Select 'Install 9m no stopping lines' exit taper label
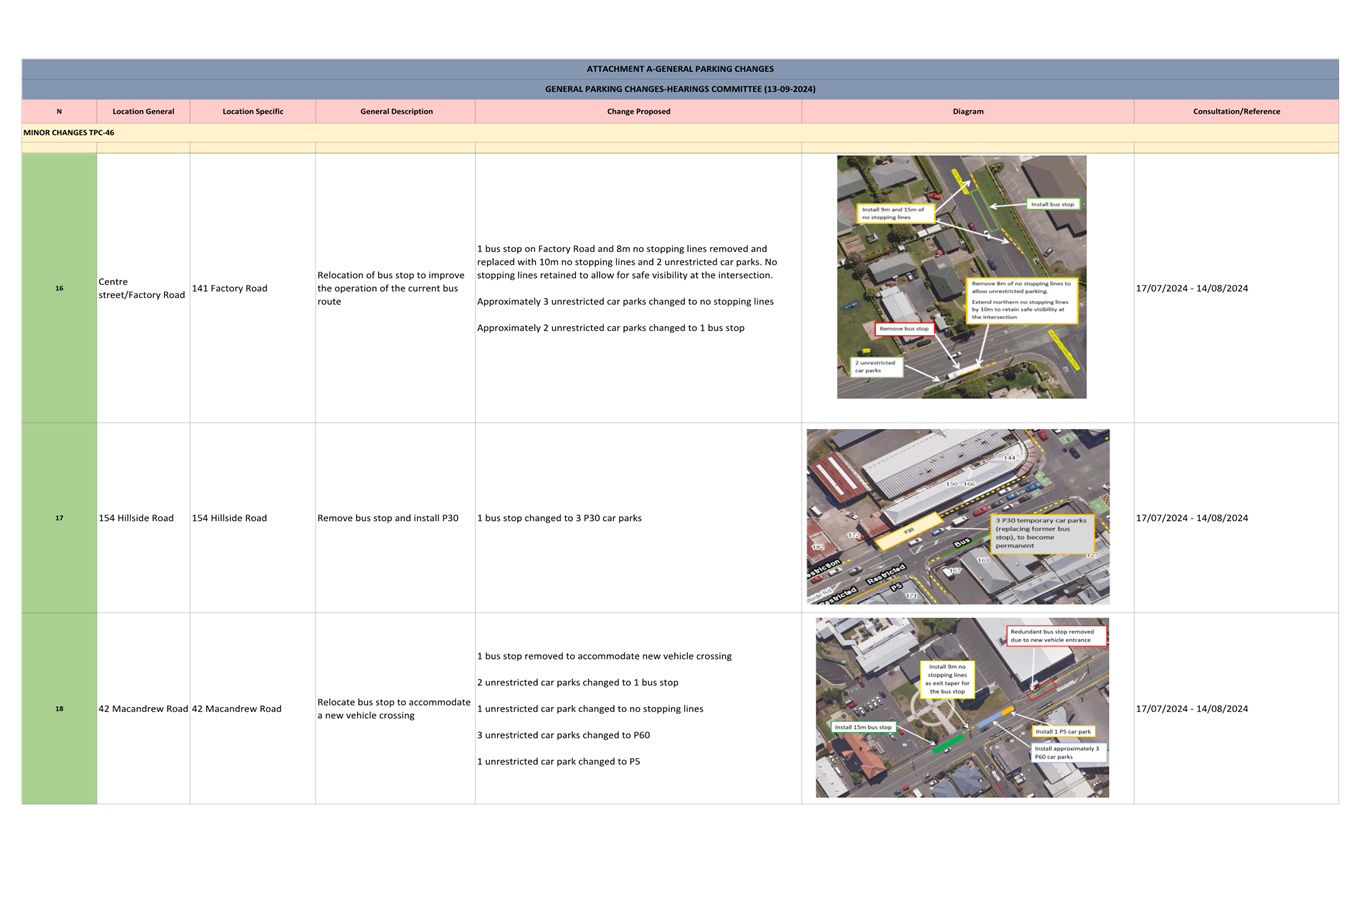Viewport: 1361px width, 906px height. pos(947,678)
